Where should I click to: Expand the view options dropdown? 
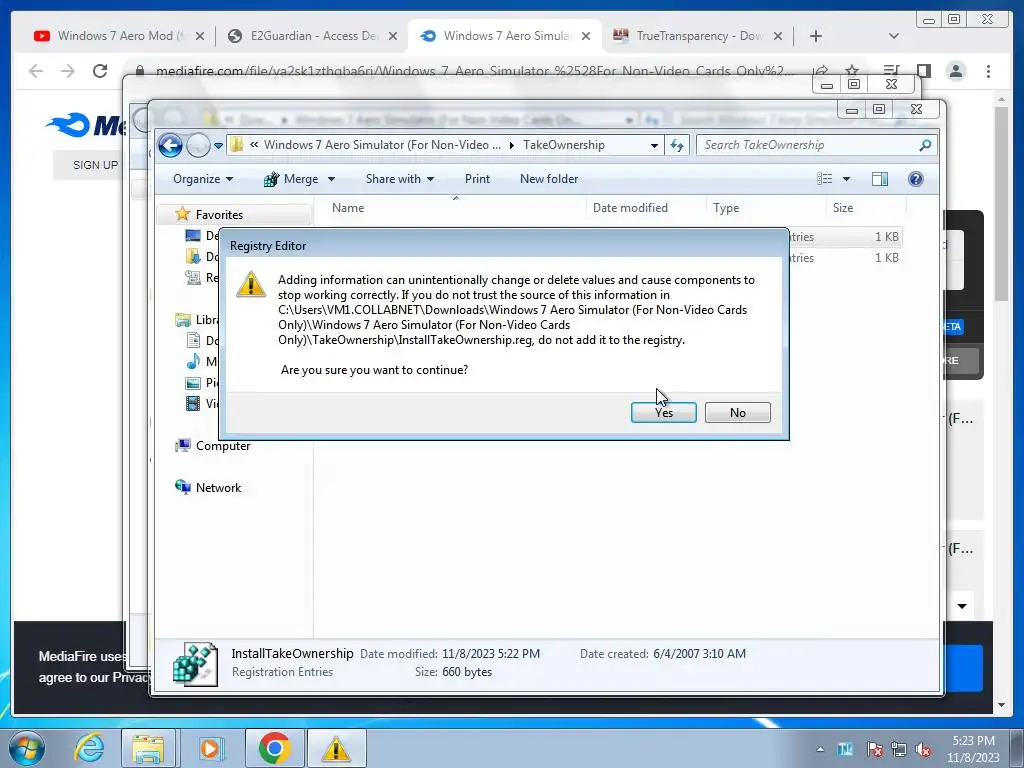846,179
